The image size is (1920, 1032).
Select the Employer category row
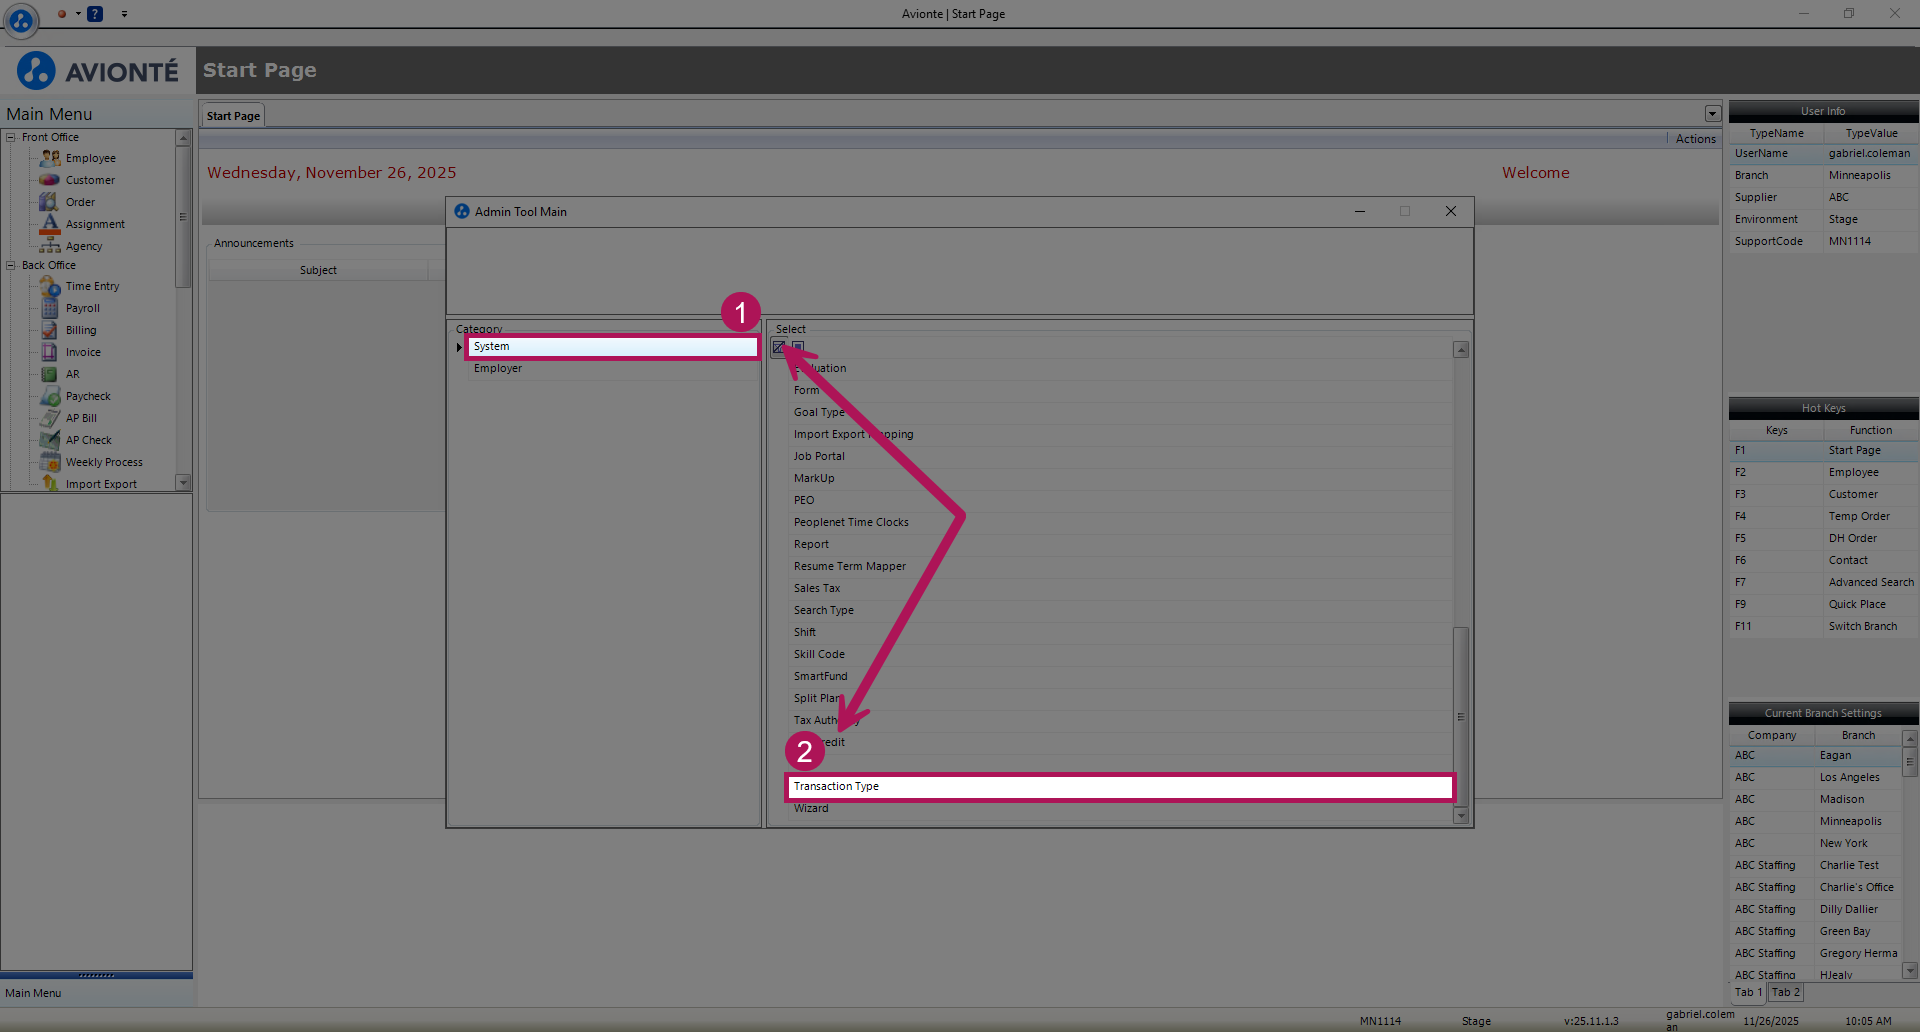(612, 368)
